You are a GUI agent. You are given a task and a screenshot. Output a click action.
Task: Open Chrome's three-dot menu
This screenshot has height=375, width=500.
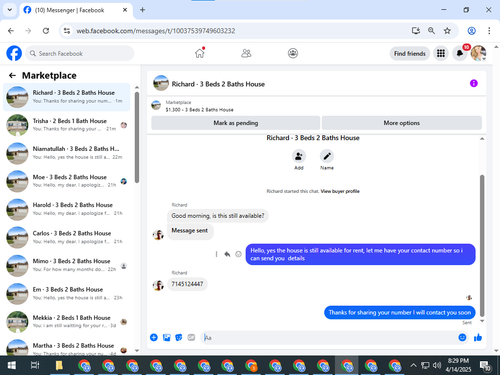coord(489,31)
